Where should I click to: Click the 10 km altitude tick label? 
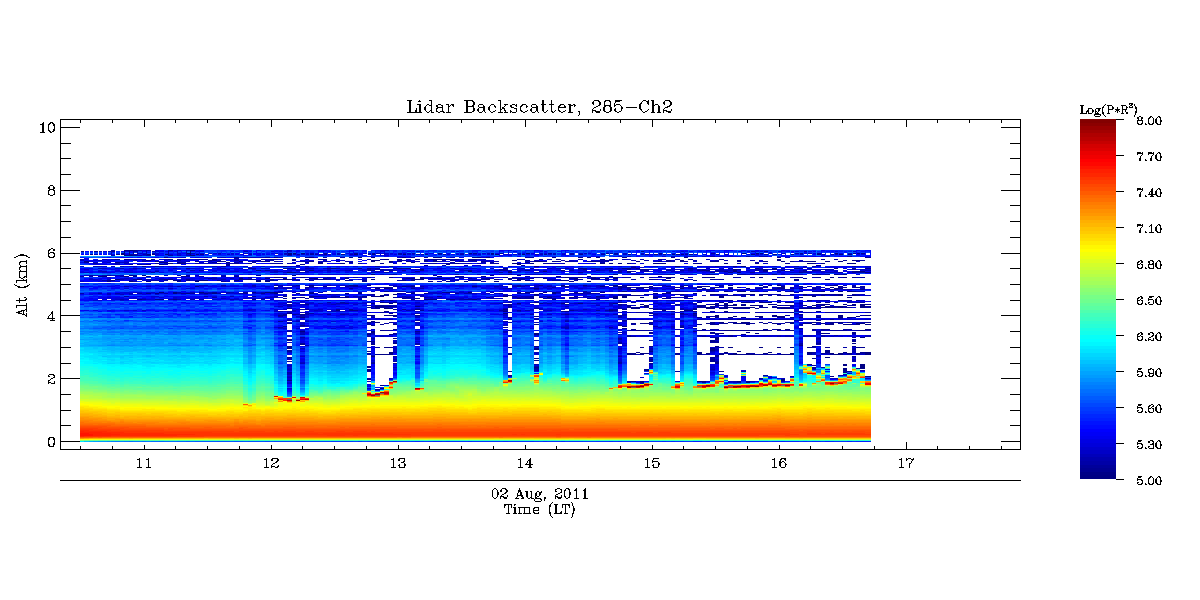46,127
